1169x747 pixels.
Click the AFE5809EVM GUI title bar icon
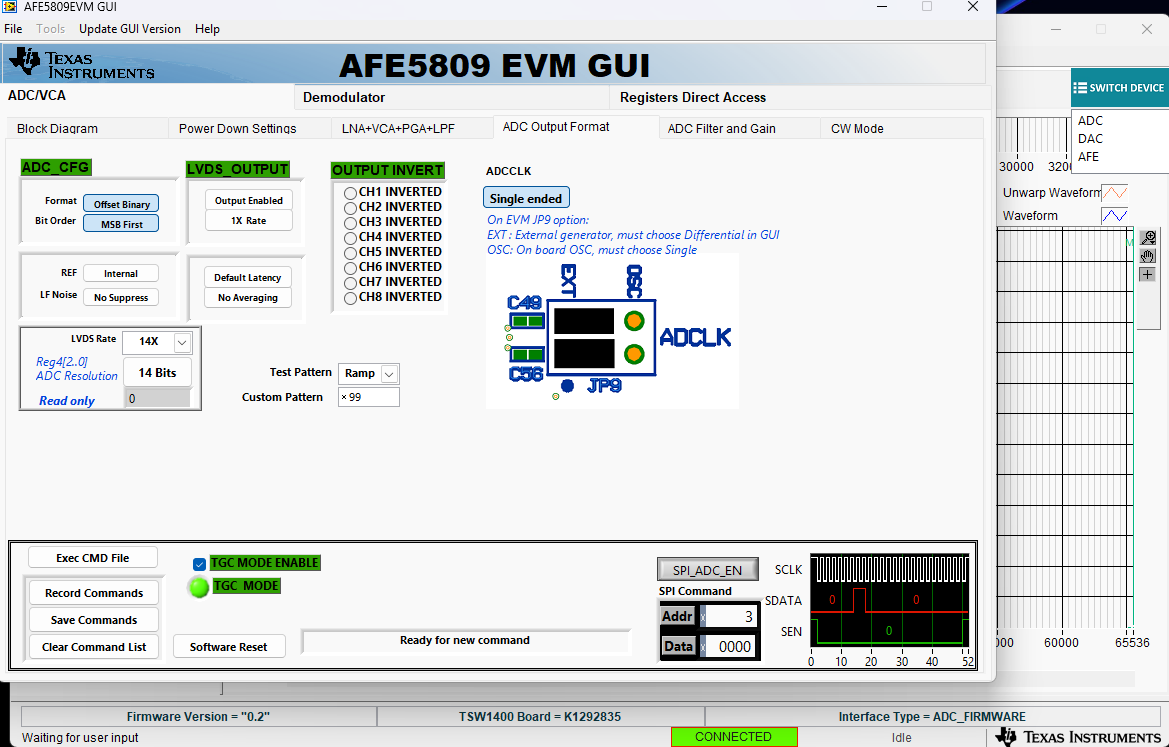(x=11, y=7)
